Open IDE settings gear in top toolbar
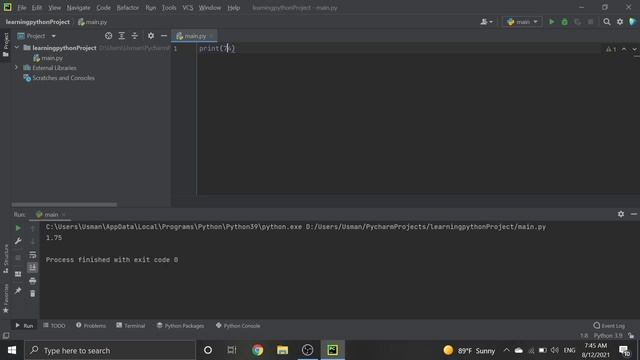 (x=620, y=22)
